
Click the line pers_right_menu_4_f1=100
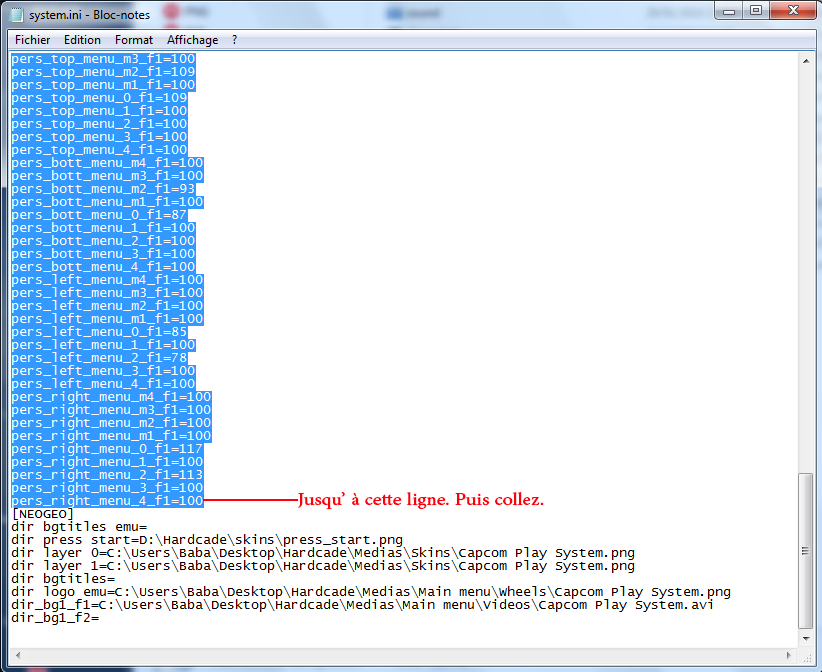point(107,501)
